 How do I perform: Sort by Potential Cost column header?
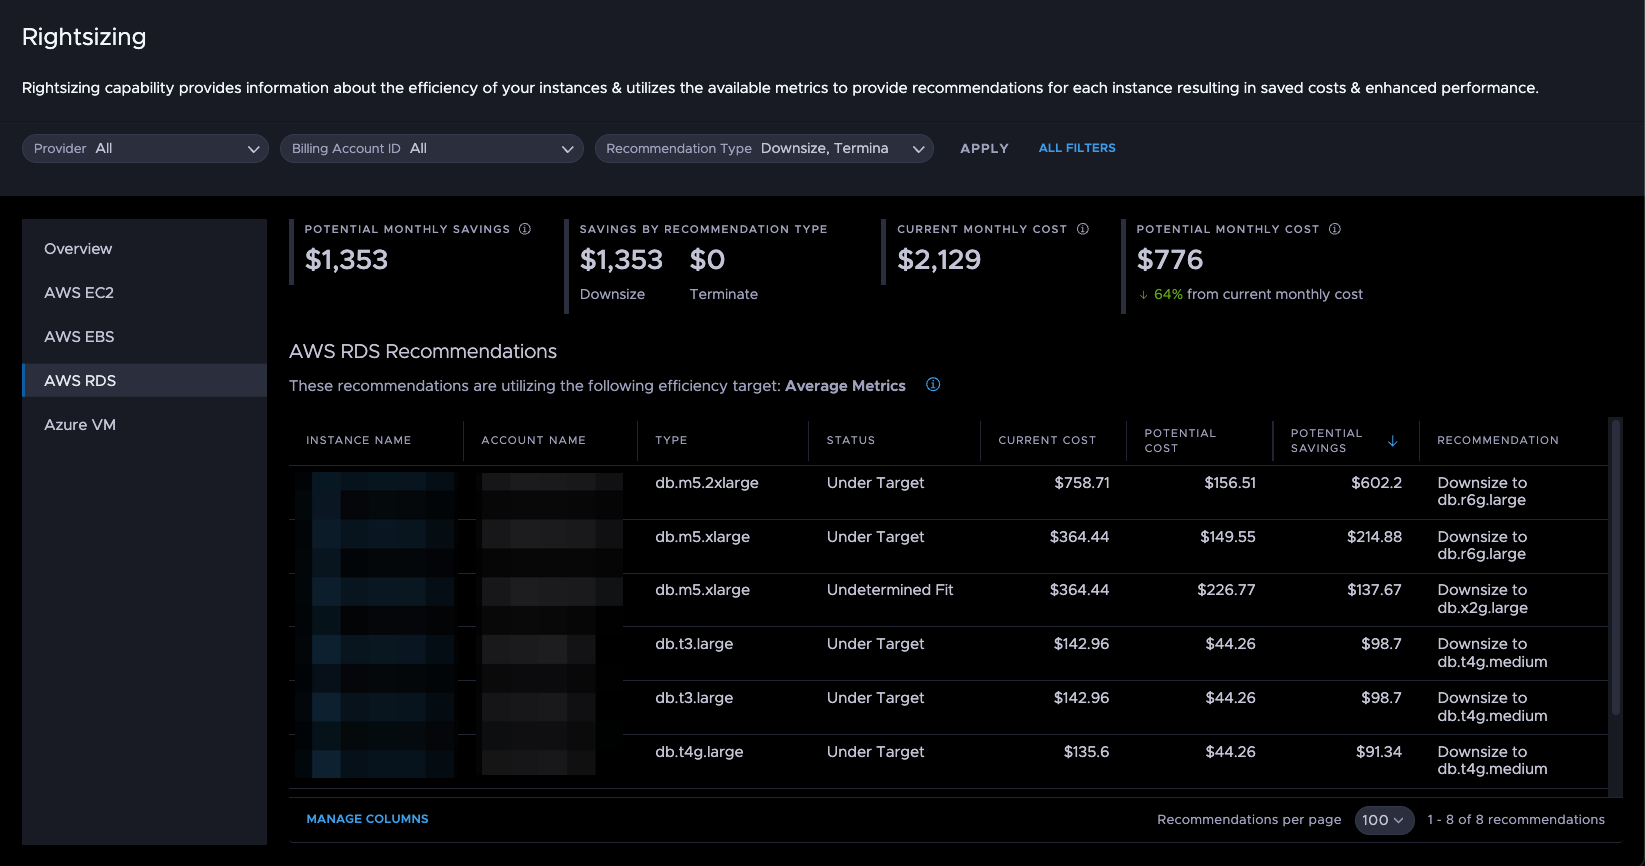1180,441
